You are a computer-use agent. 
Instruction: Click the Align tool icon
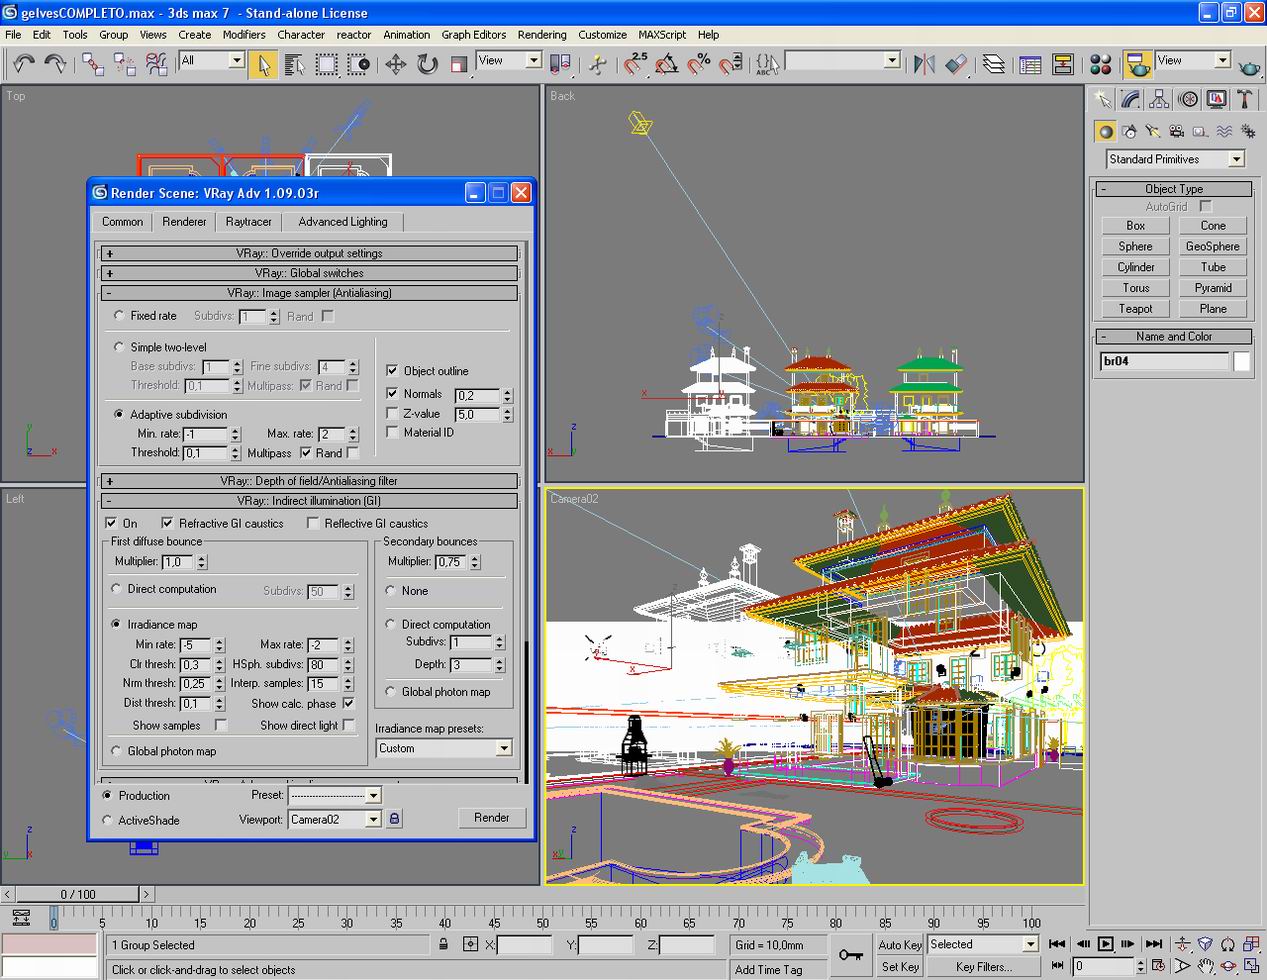coord(956,64)
